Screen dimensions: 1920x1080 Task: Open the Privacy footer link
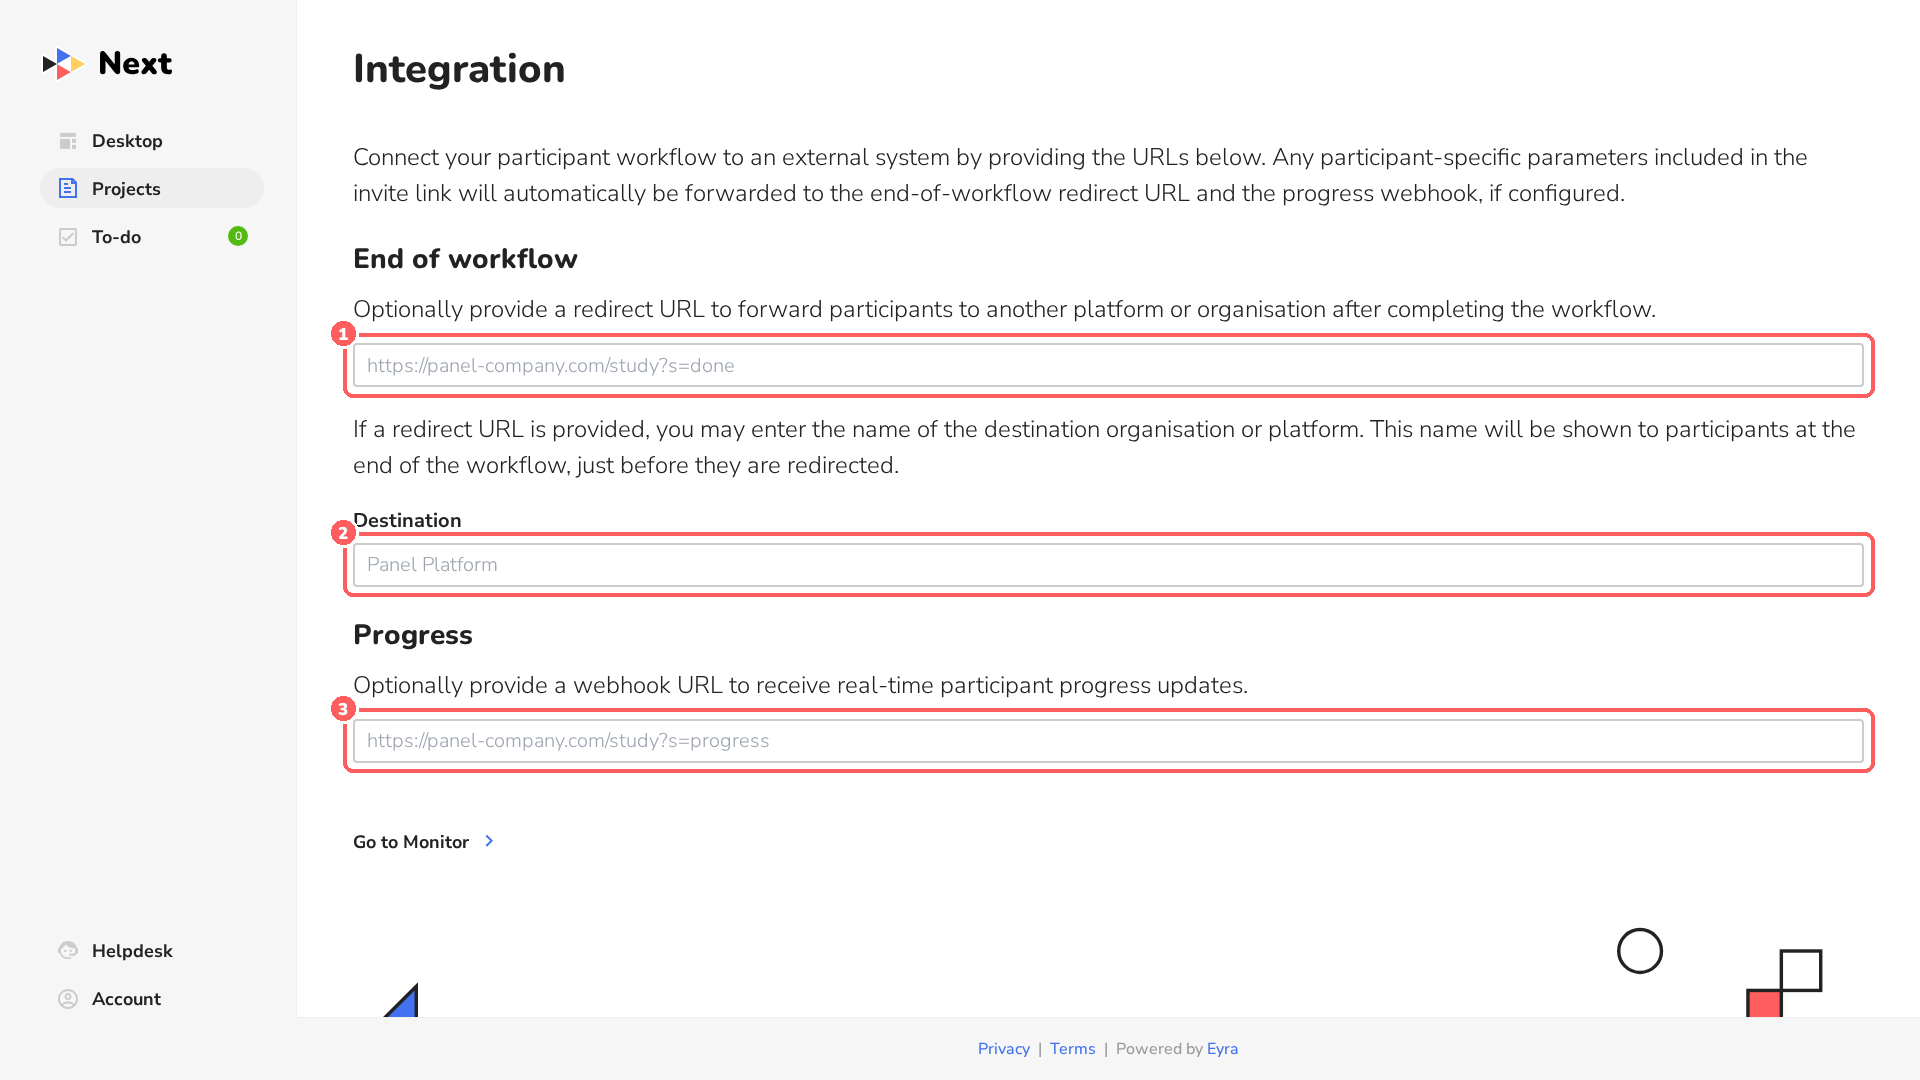point(1004,1048)
